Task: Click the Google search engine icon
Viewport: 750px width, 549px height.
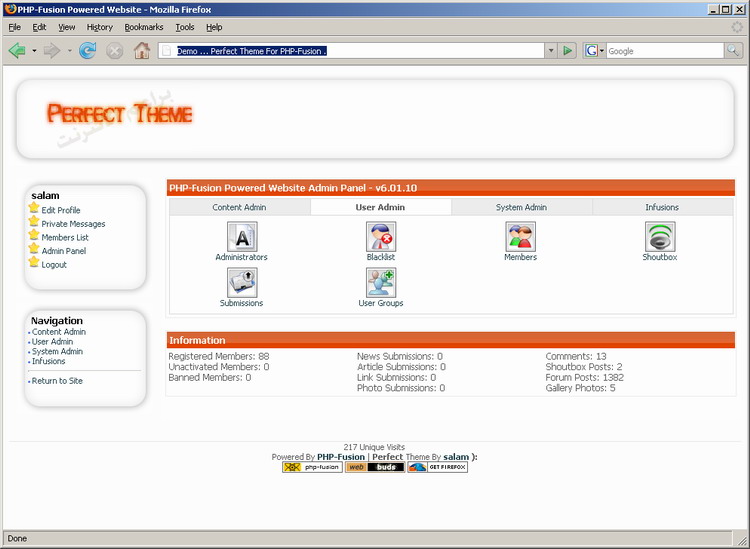Action: pyautogui.click(x=591, y=50)
